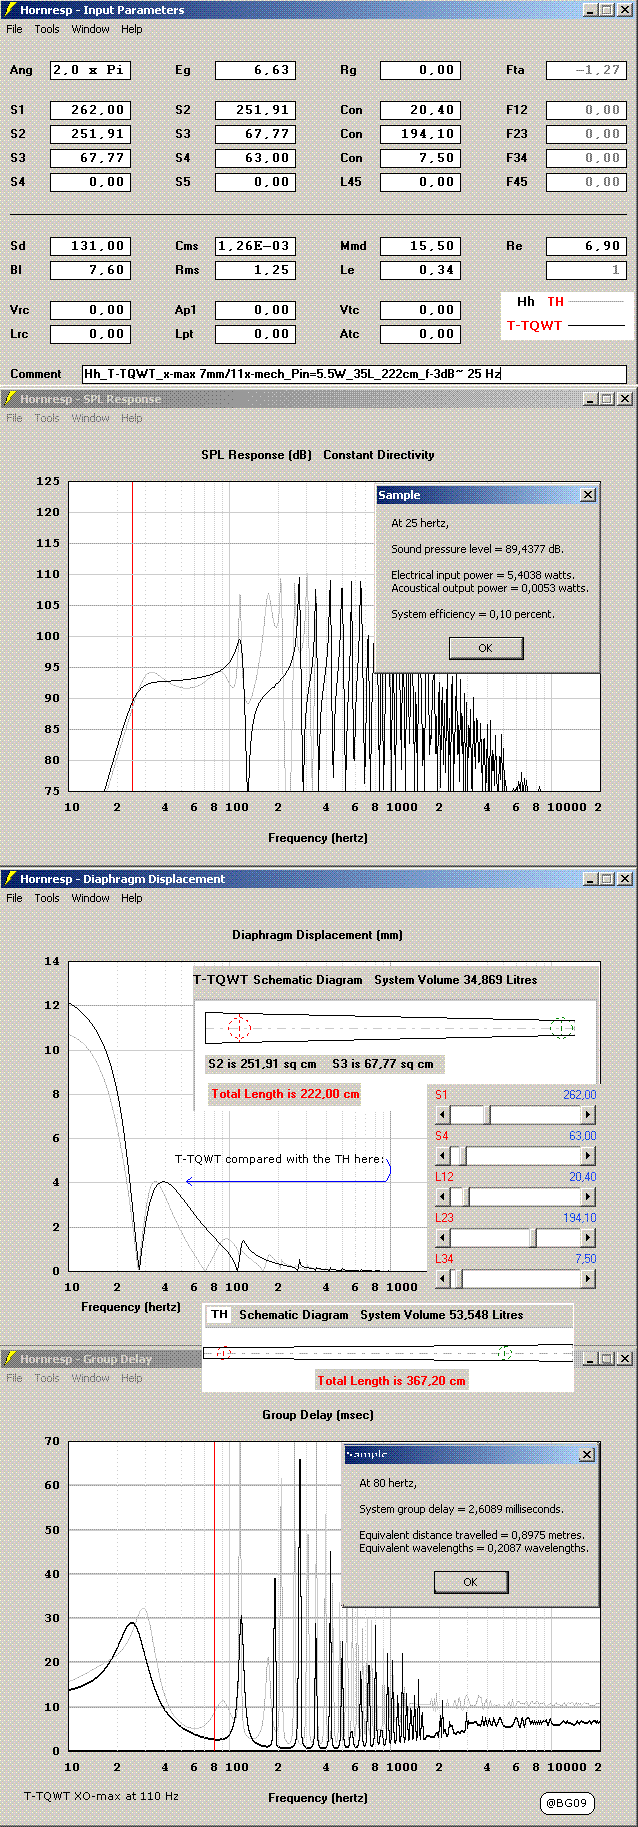The height and width of the screenshot is (1827, 638).
Task: Click the L12 slider's right arrow
Action: (588, 1197)
